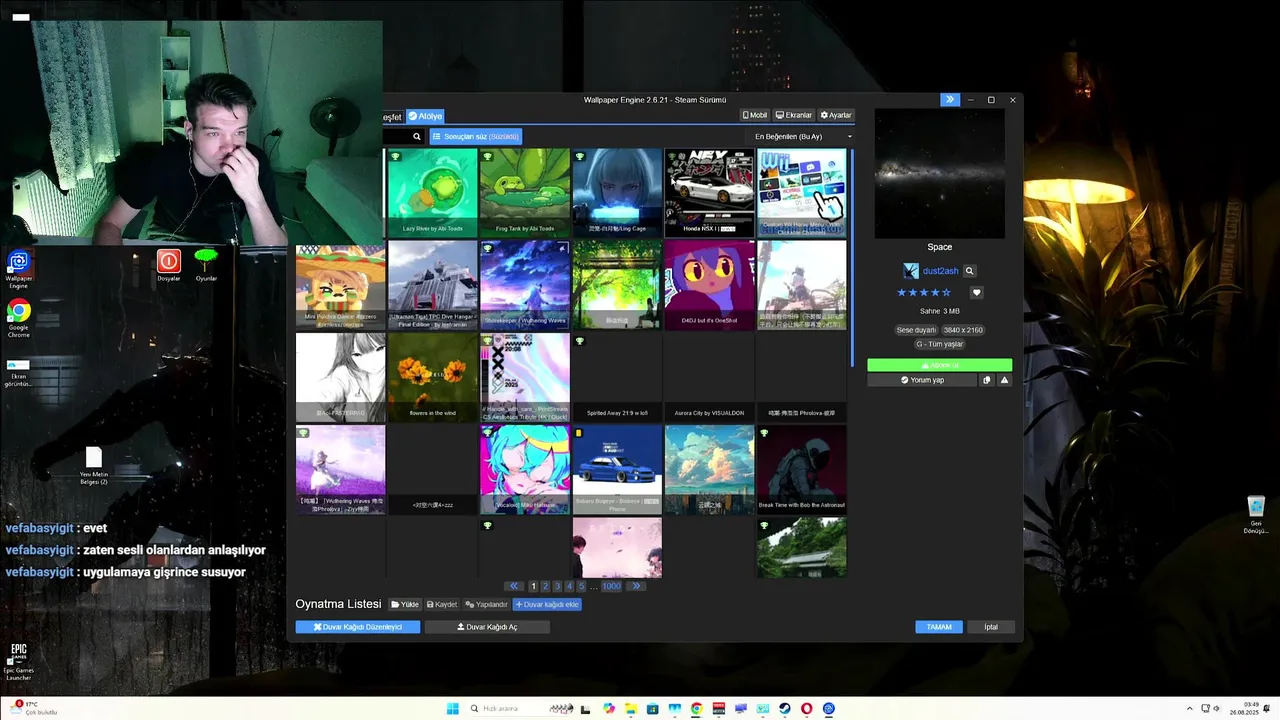Open Mobil device settings
The height and width of the screenshot is (720, 1280).
point(754,115)
